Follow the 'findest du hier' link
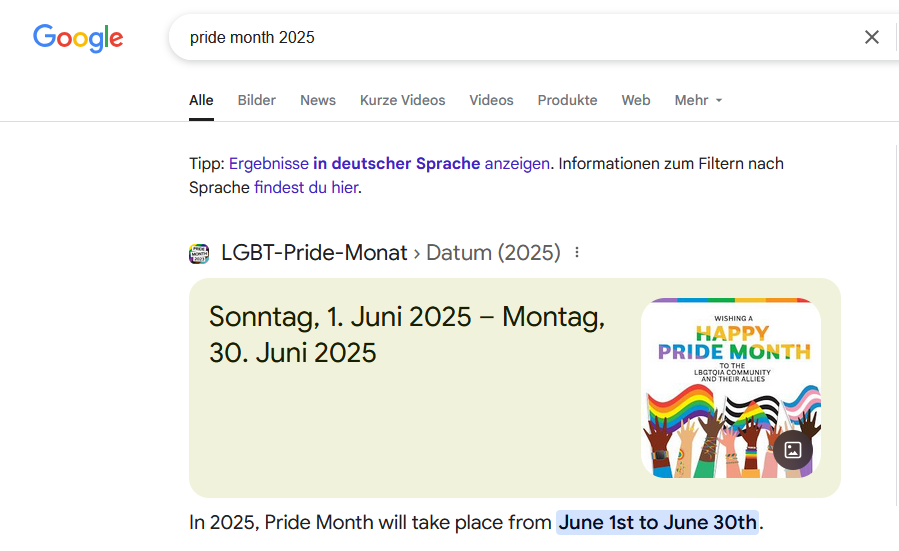 pyautogui.click(x=305, y=187)
